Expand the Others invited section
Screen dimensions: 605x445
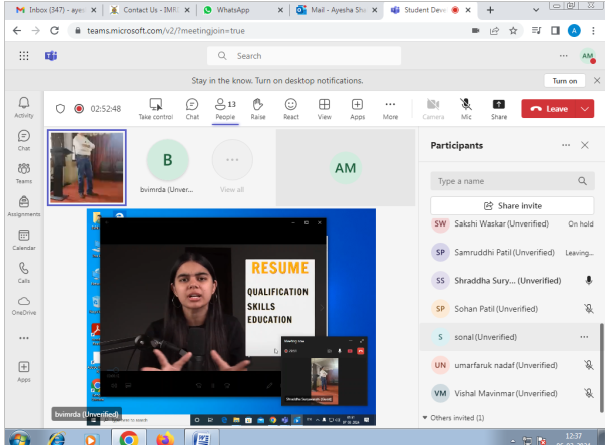point(458,417)
